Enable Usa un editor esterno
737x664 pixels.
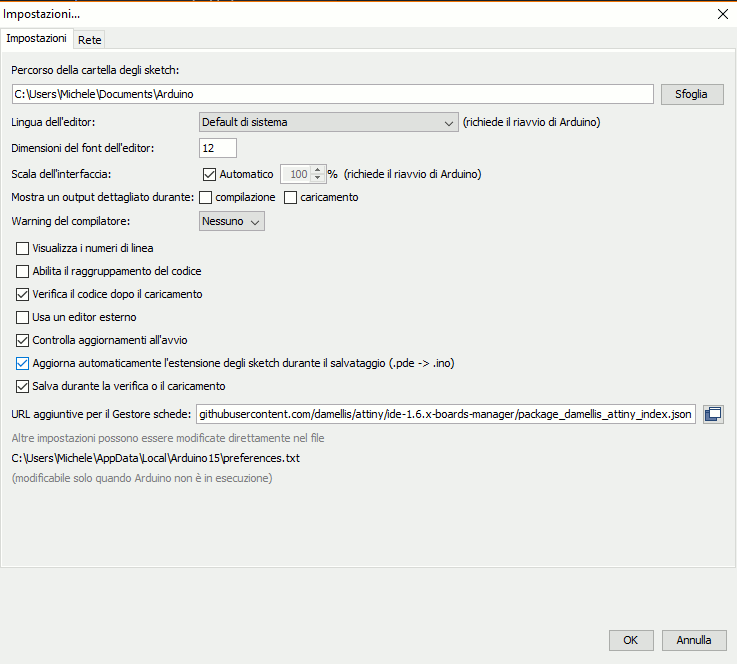[x=23, y=317]
